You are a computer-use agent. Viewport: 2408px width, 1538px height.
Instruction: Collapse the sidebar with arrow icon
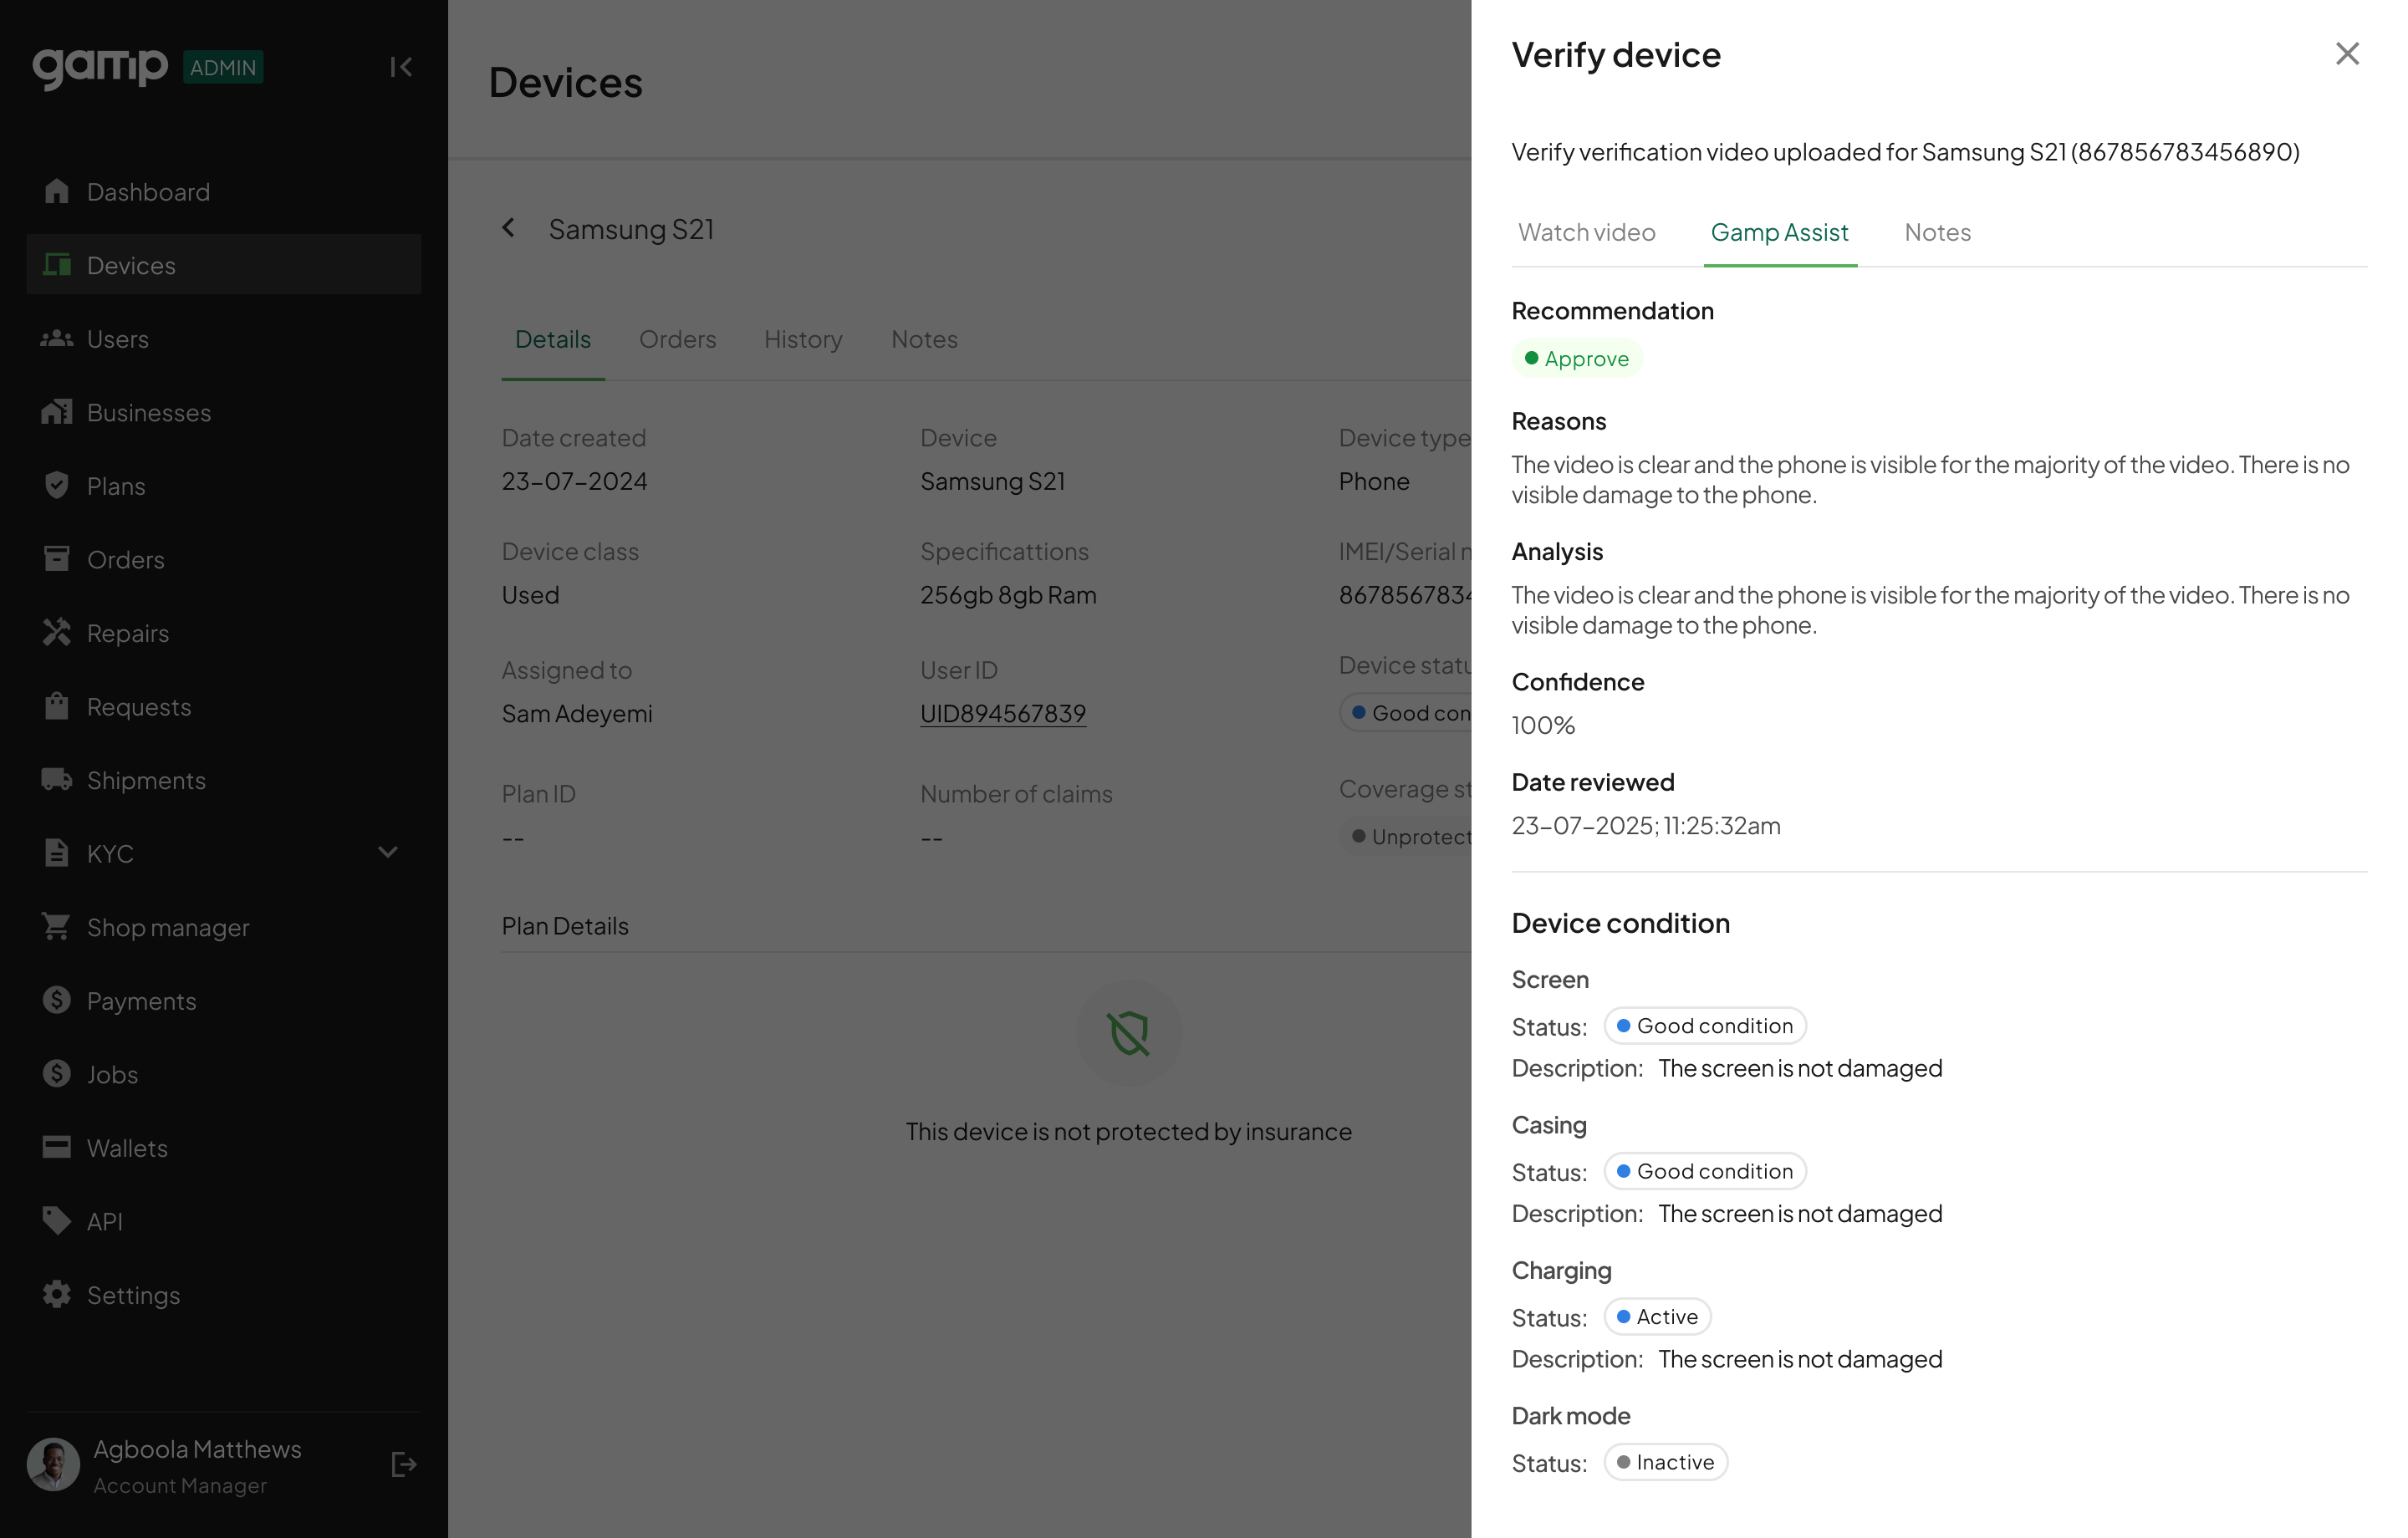401,67
